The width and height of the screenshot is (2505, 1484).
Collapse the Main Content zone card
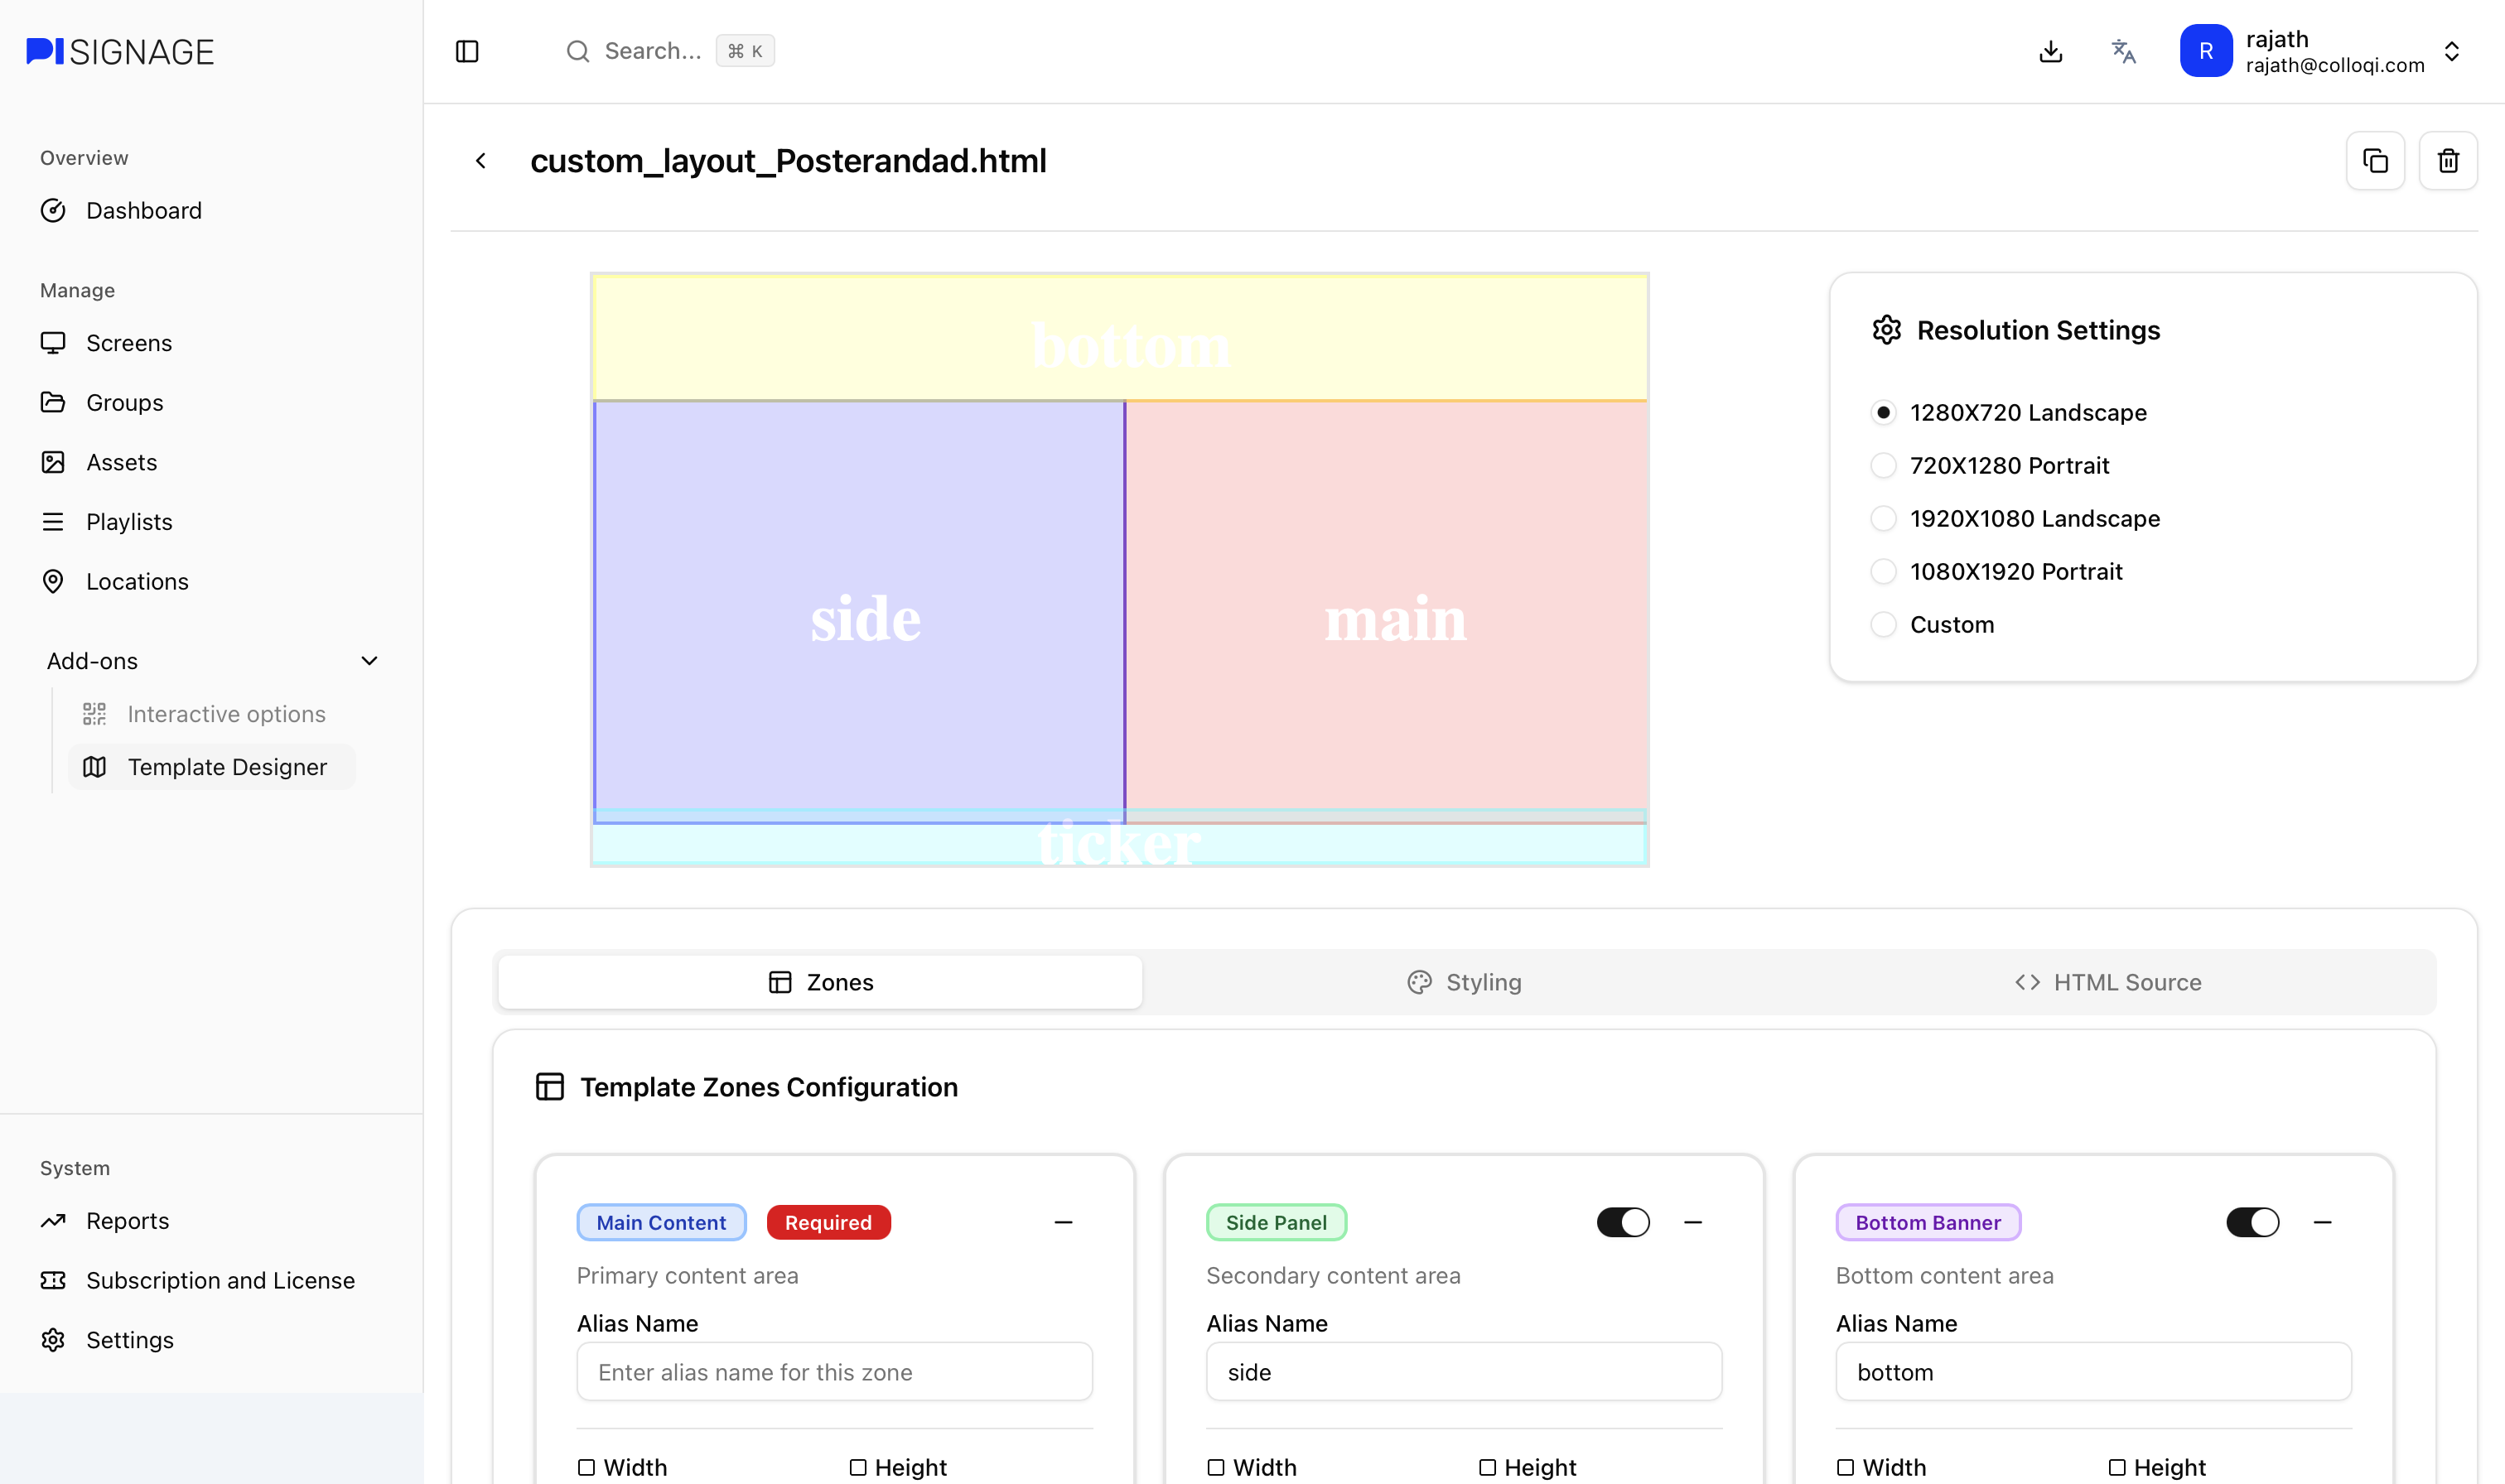point(1063,1222)
